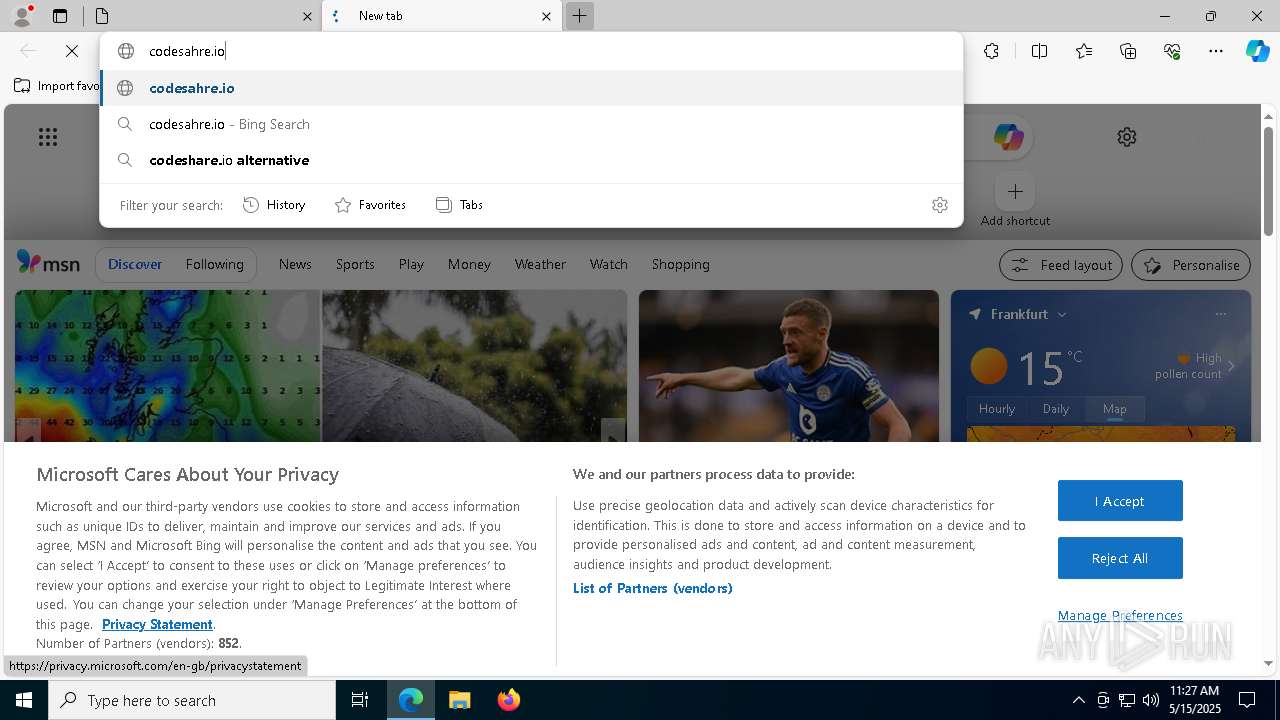Open the volume control in the system tray
The image size is (1280, 720).
[x=1150, y=700]
